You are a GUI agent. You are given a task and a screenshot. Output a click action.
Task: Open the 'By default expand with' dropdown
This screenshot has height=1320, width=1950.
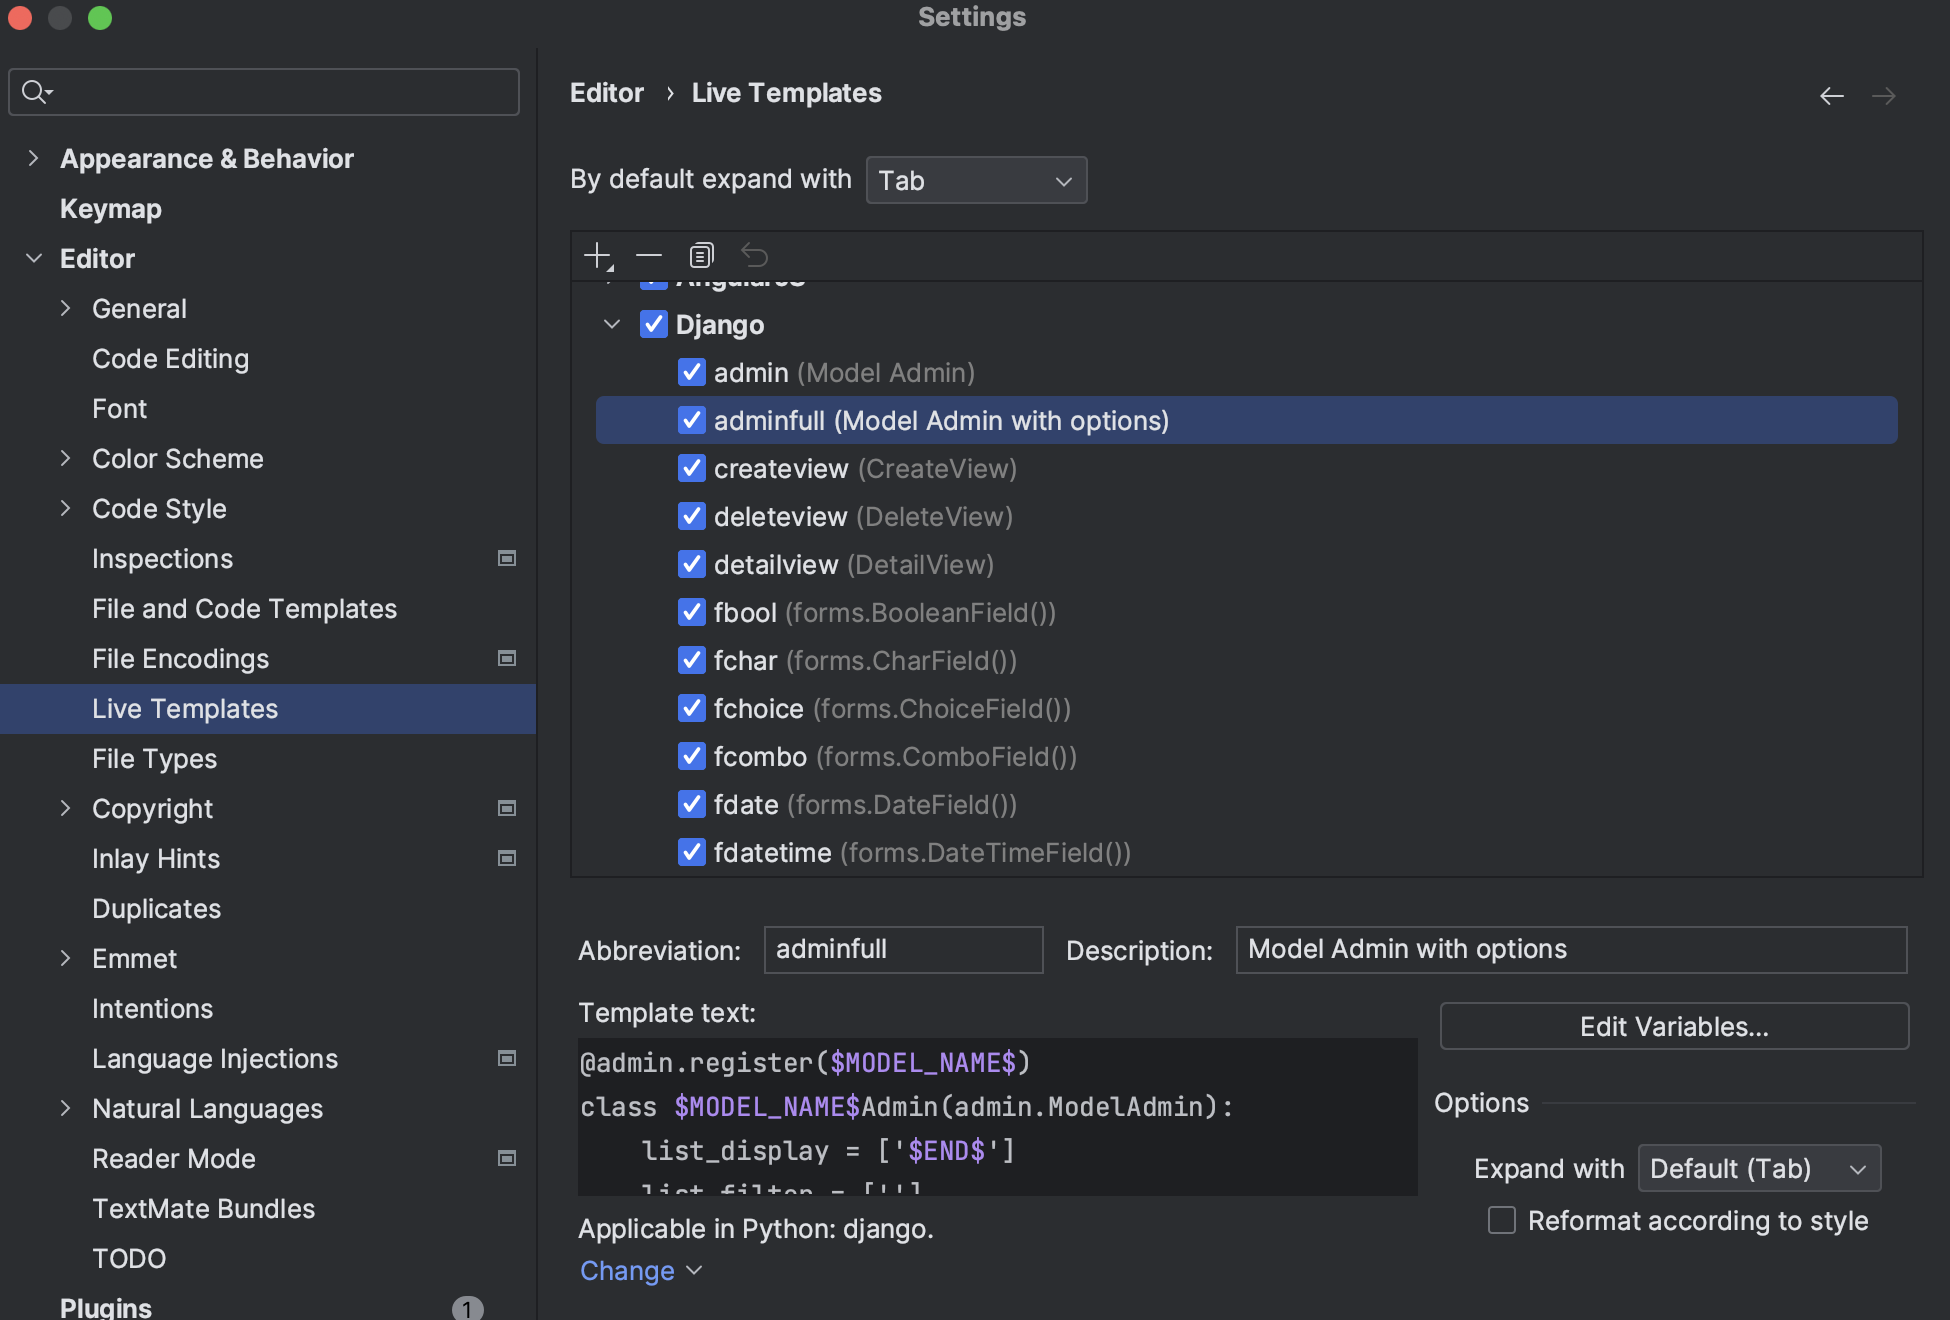976,180
